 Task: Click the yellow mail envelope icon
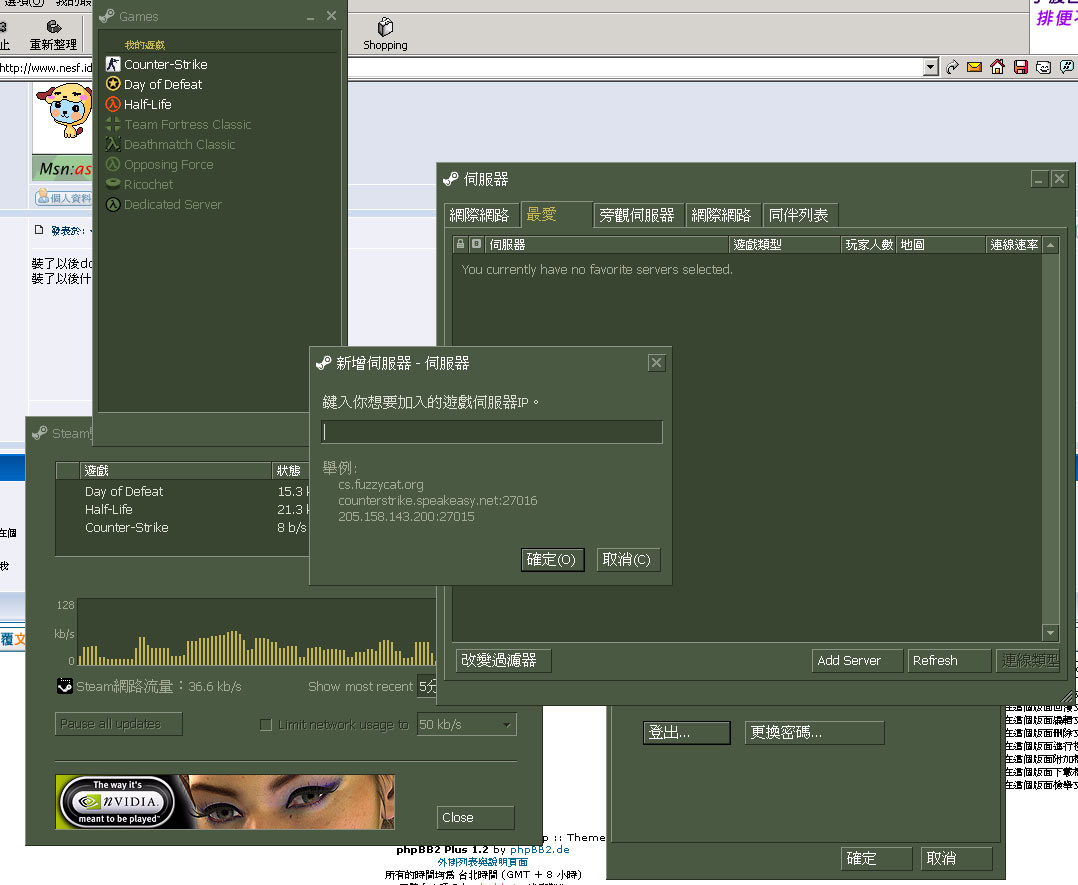[x=974, y=67]
